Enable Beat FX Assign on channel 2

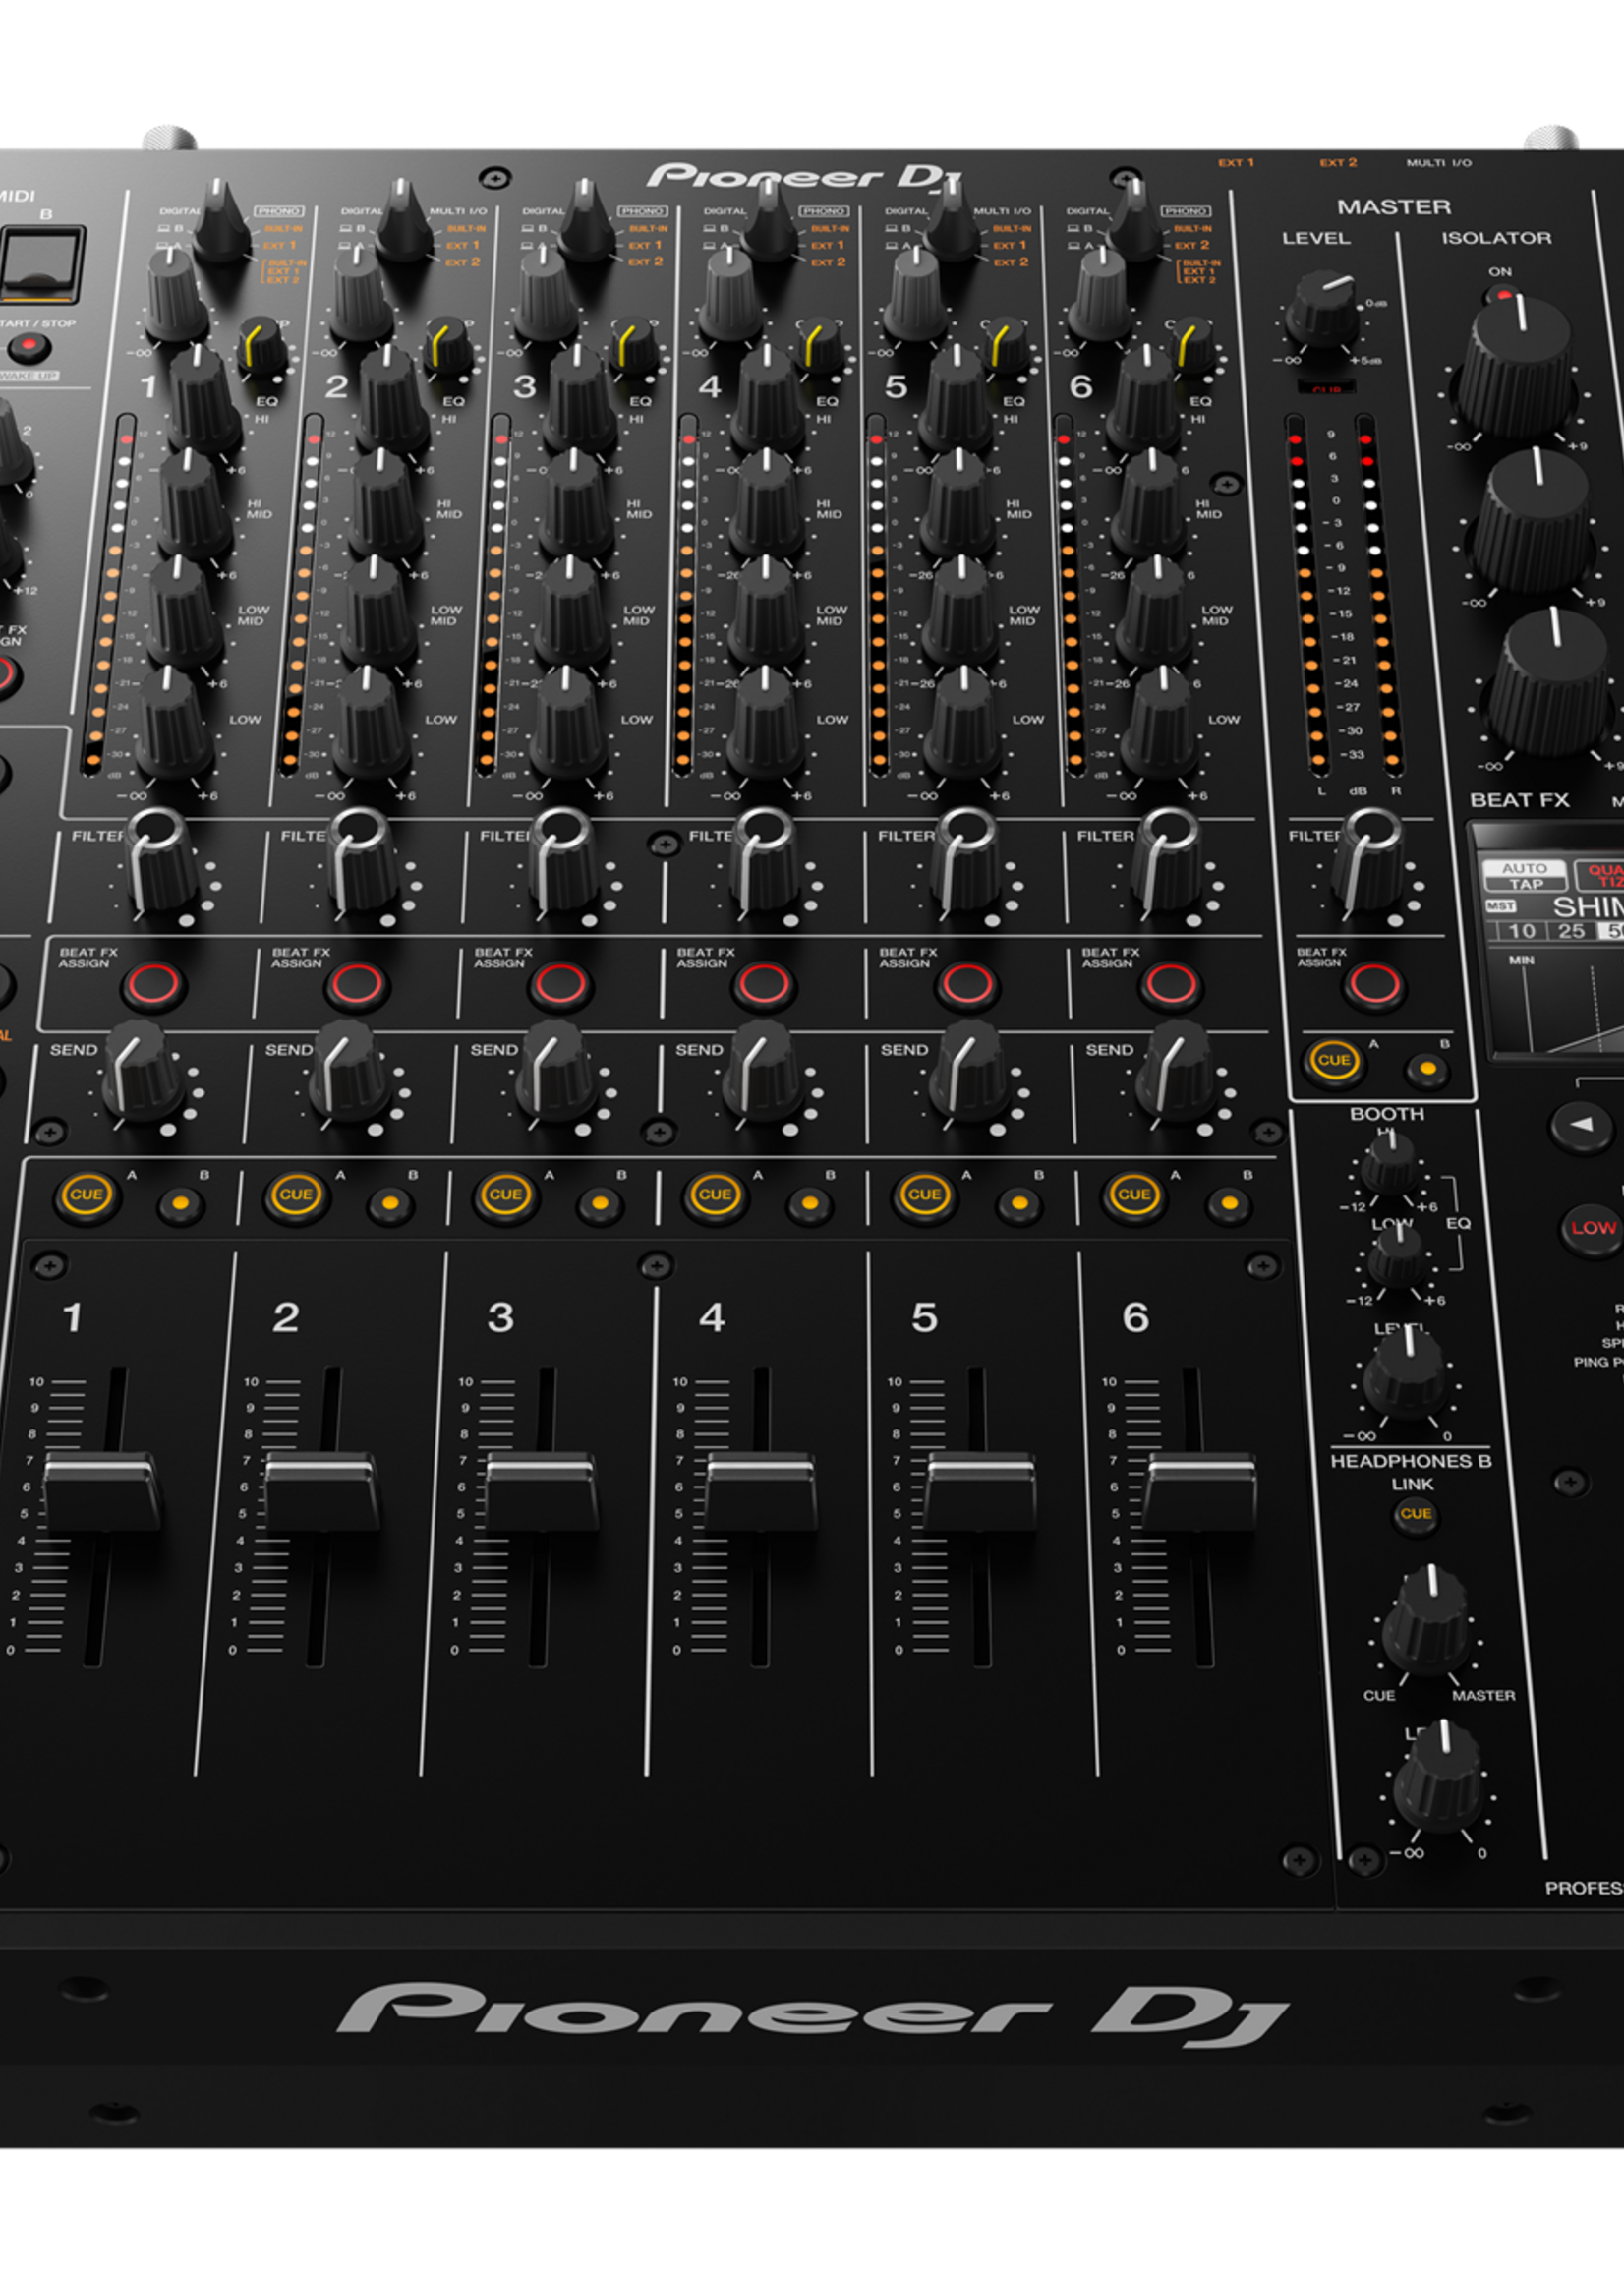point(357,984)
